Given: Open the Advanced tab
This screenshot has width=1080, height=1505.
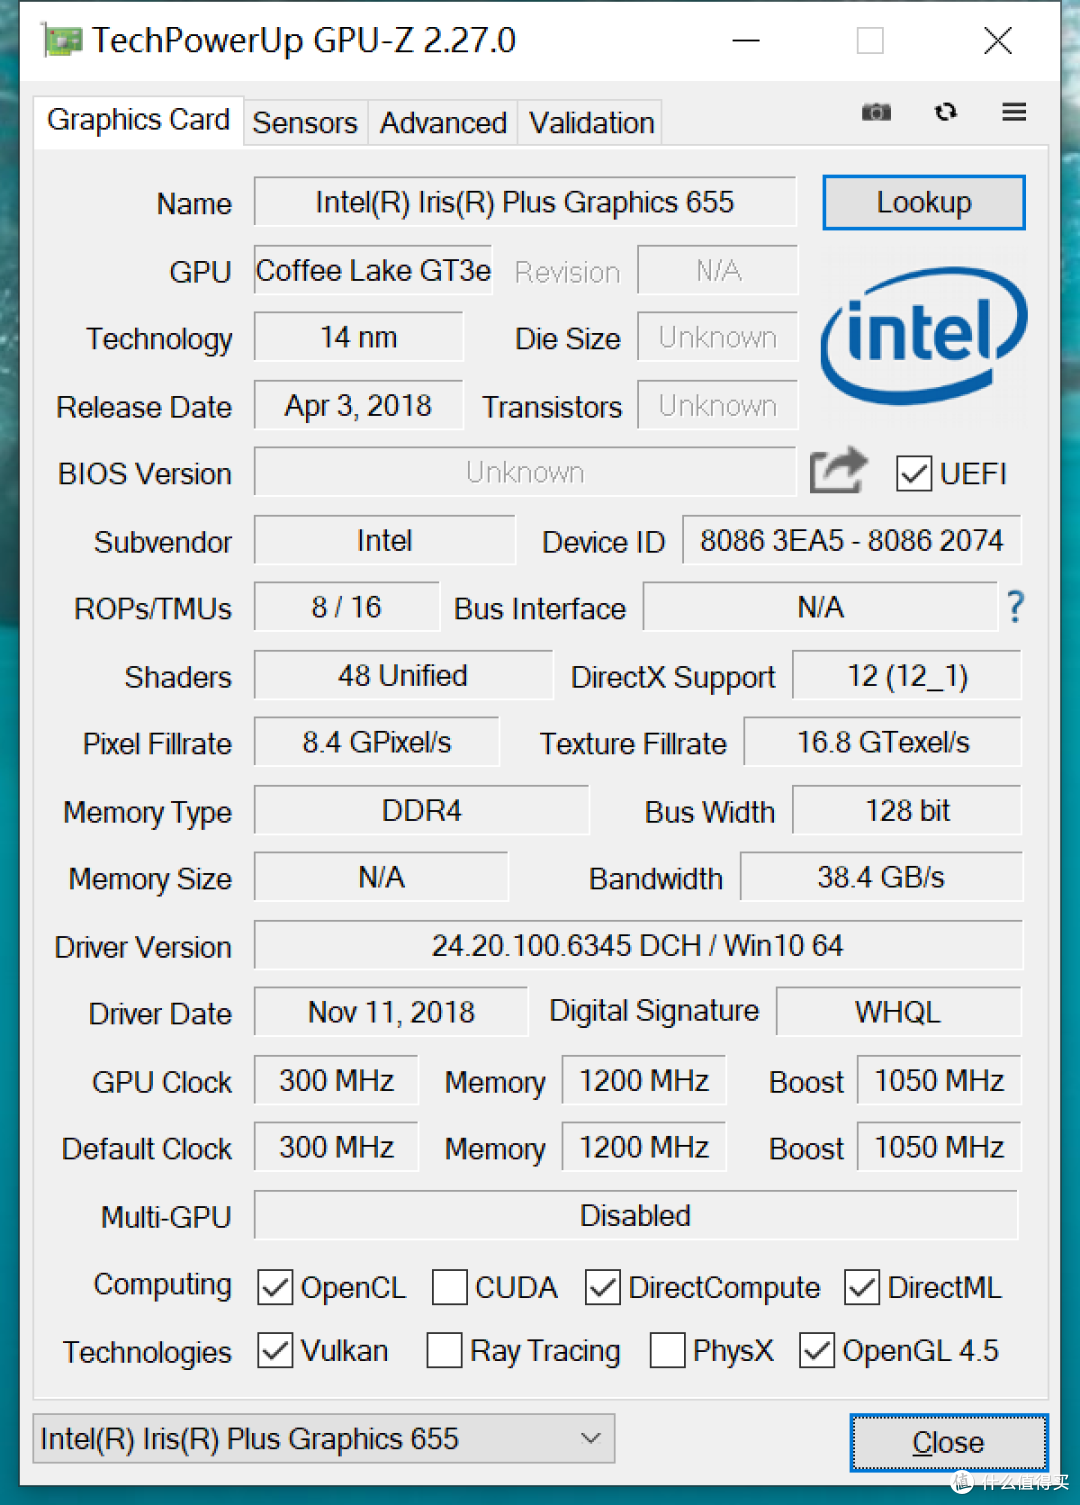Looking at the screenshot, I should click(x=443, y=123).
